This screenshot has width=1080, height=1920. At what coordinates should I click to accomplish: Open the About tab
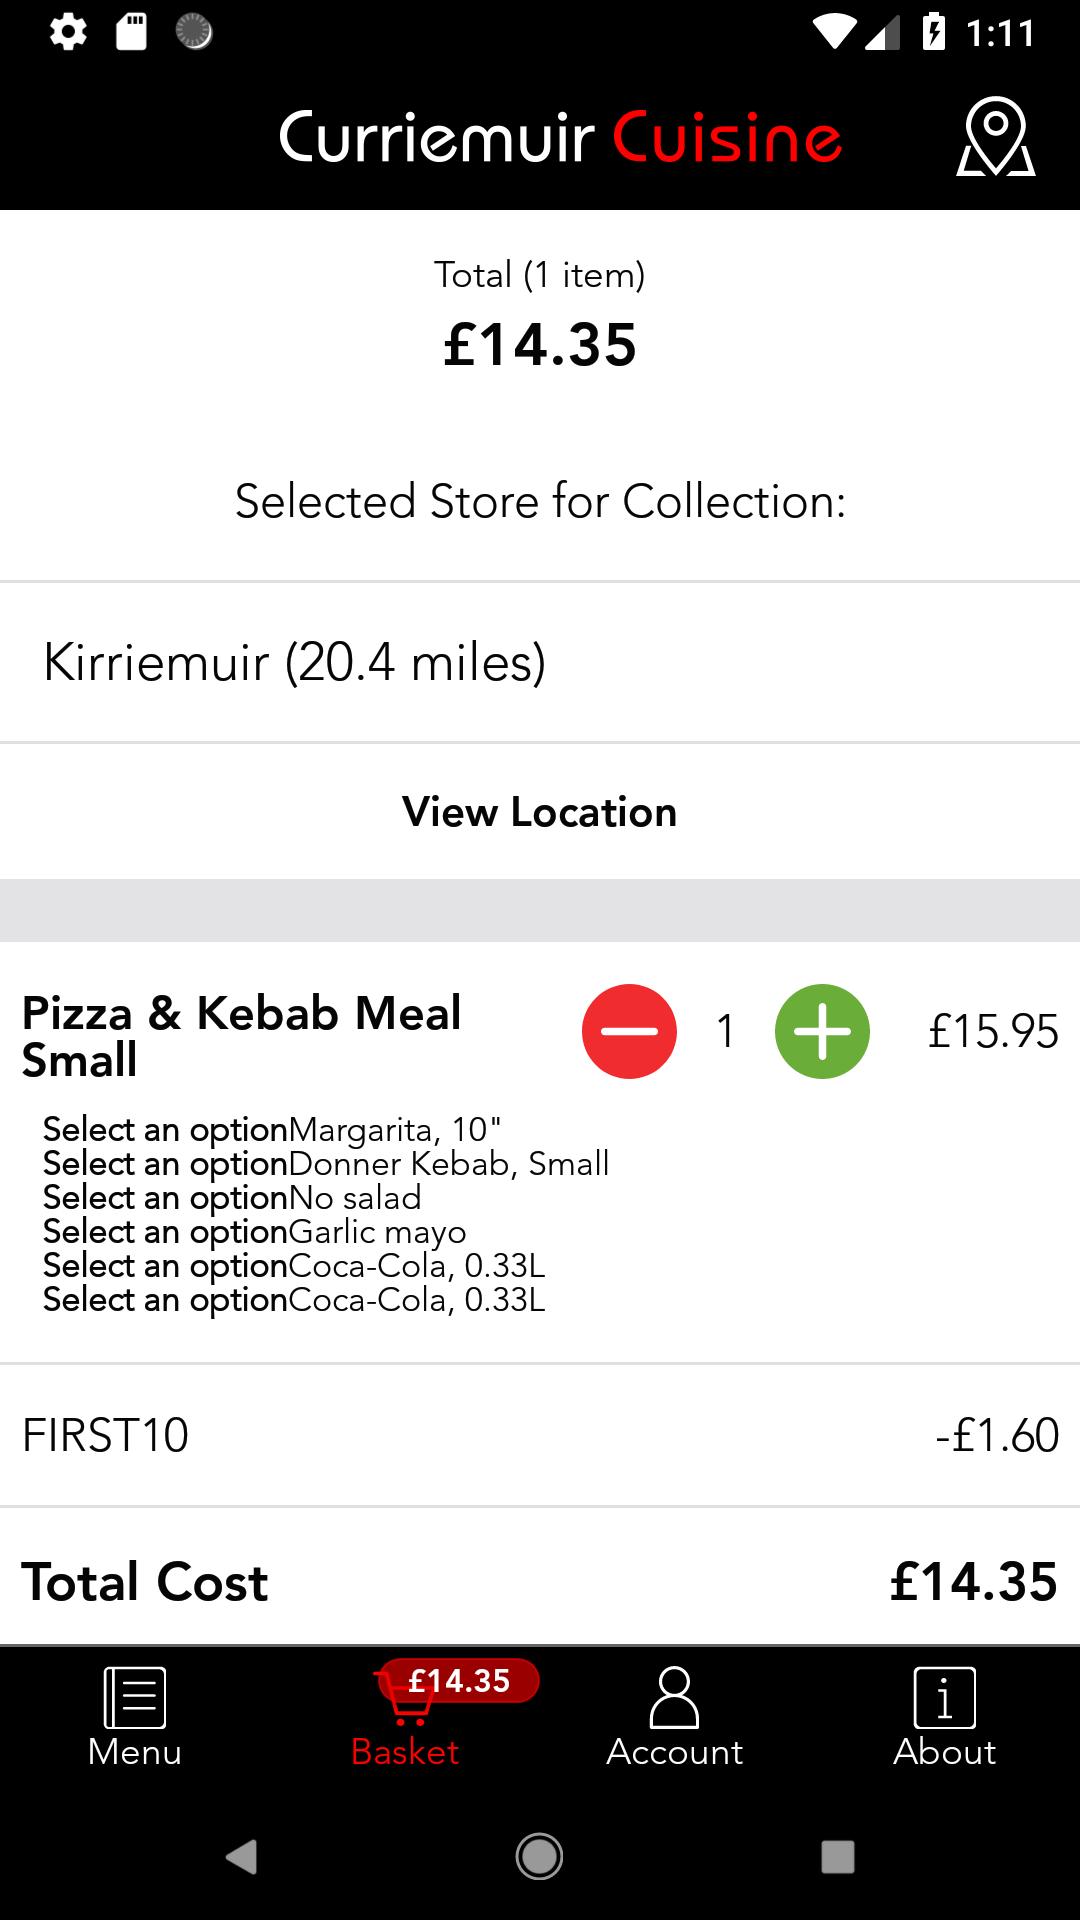pyautogui.click(x=945, y=1718)
